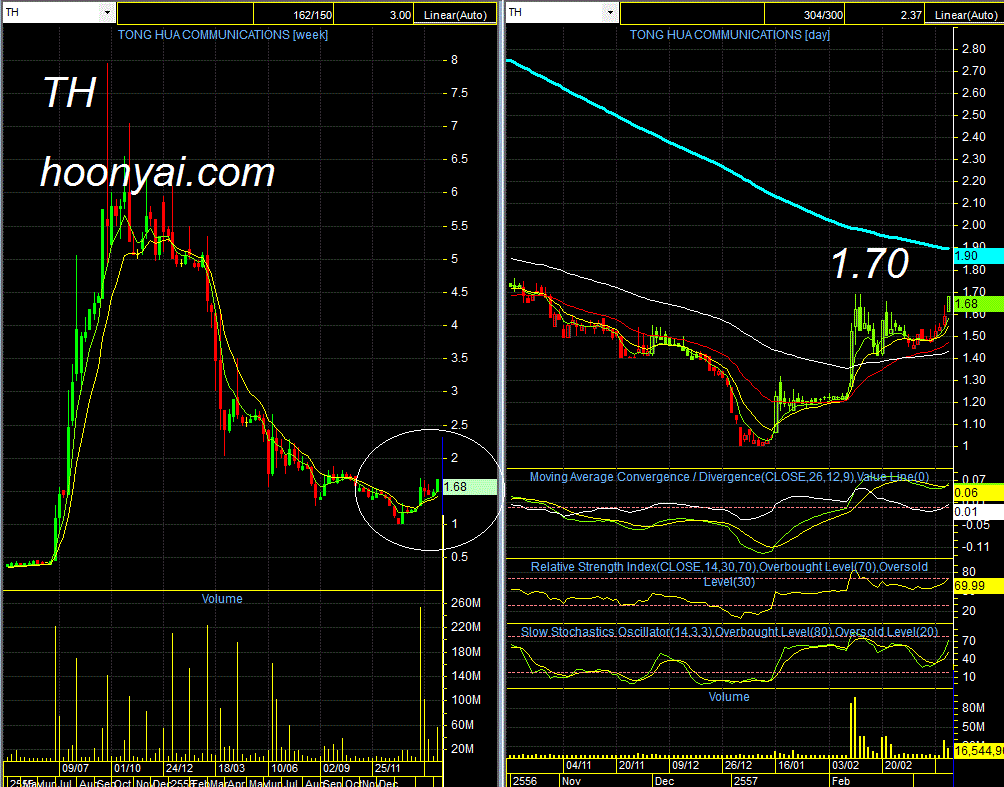The height and width of the screenshot is (787, 1004).
Task: Click the 16/01 date on daily time axis
Action: point(791,765)
